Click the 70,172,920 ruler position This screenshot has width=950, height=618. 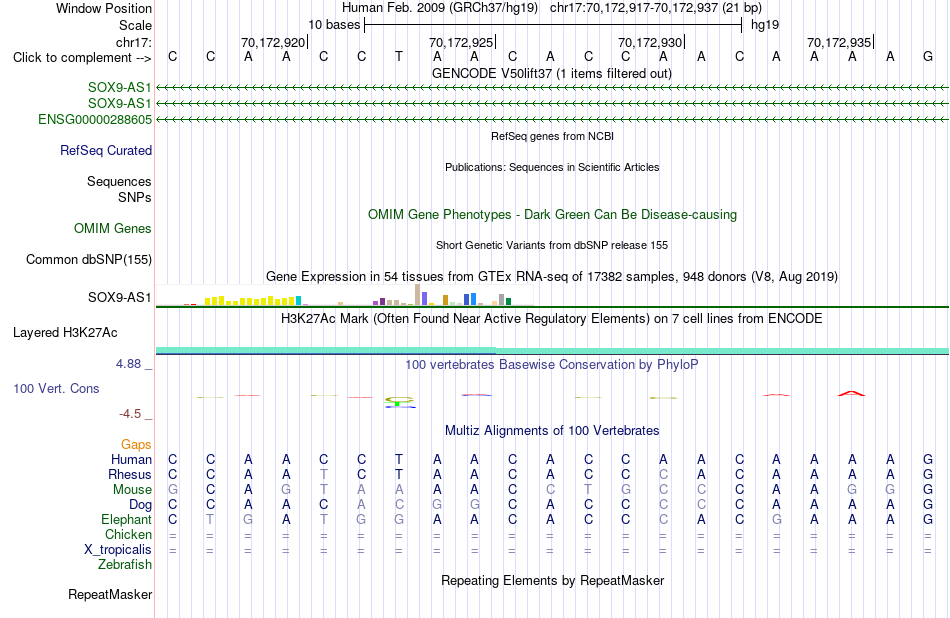pos(273,42)
